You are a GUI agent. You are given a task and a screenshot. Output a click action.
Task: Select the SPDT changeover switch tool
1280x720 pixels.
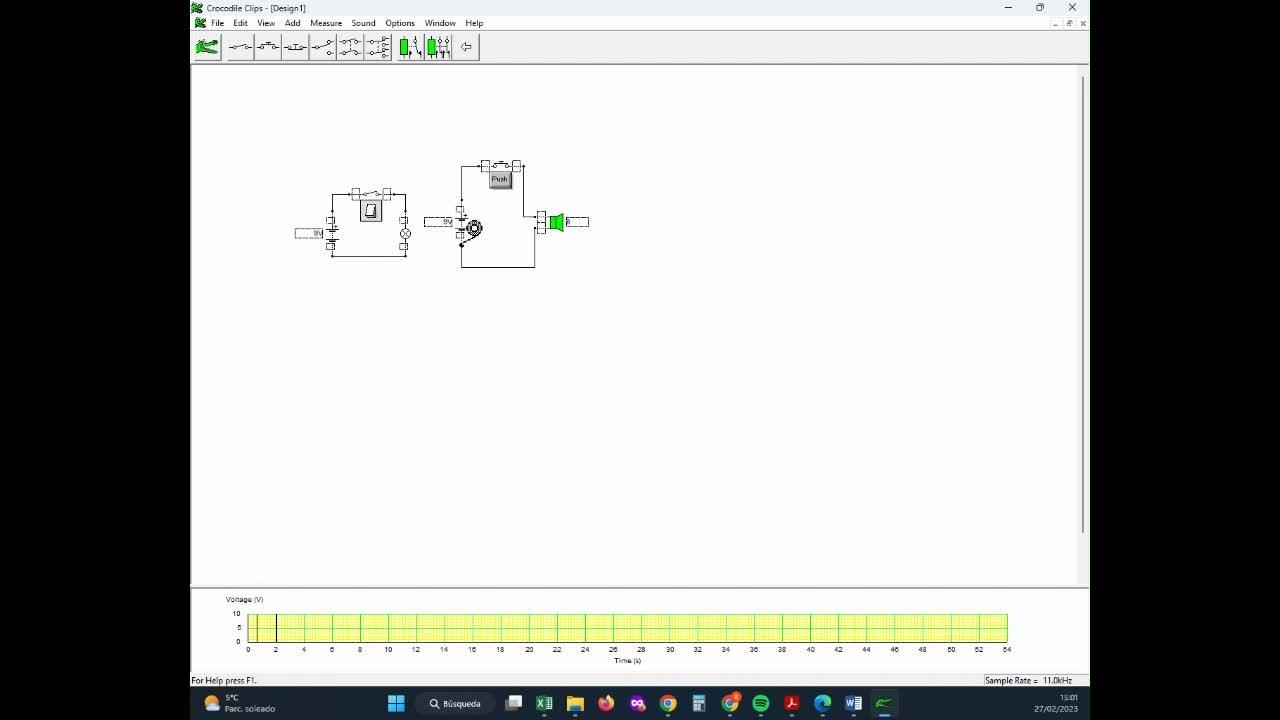click(x=322, y=47)
